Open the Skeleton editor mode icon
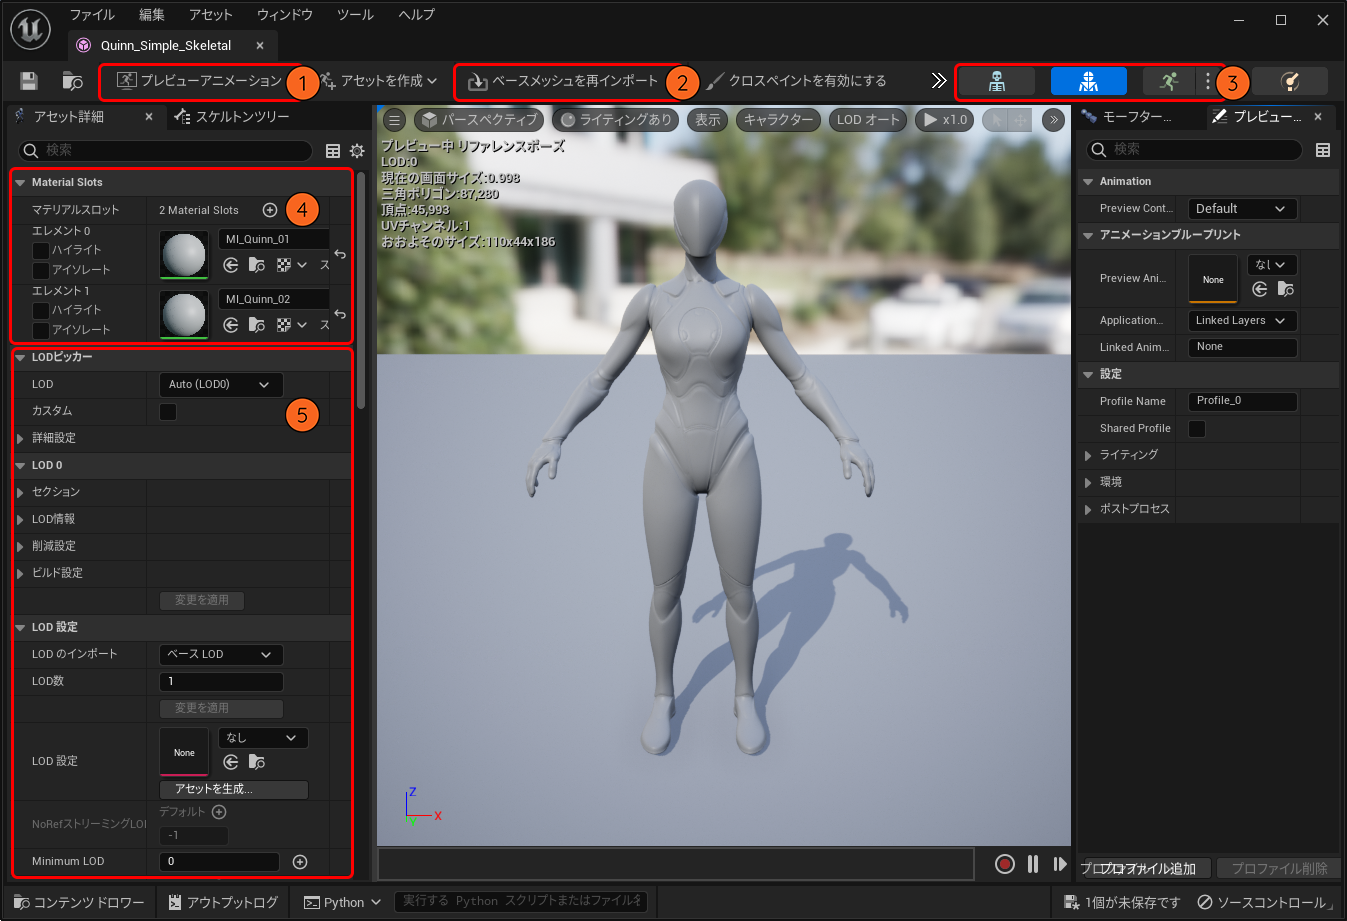The width and height of the screenshot is (1347, 921). pos(996,81)
